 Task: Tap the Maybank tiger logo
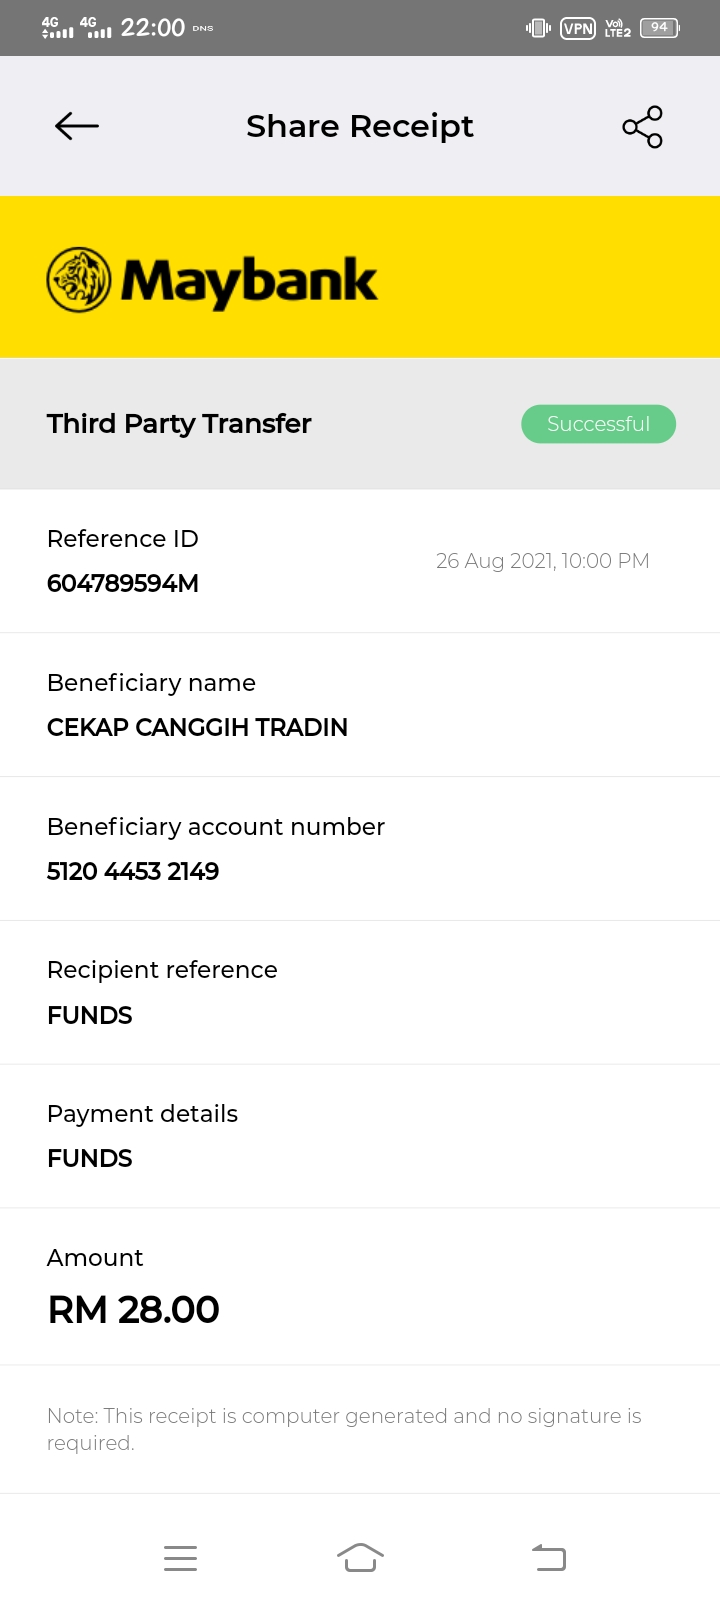[x=79, y=280]
